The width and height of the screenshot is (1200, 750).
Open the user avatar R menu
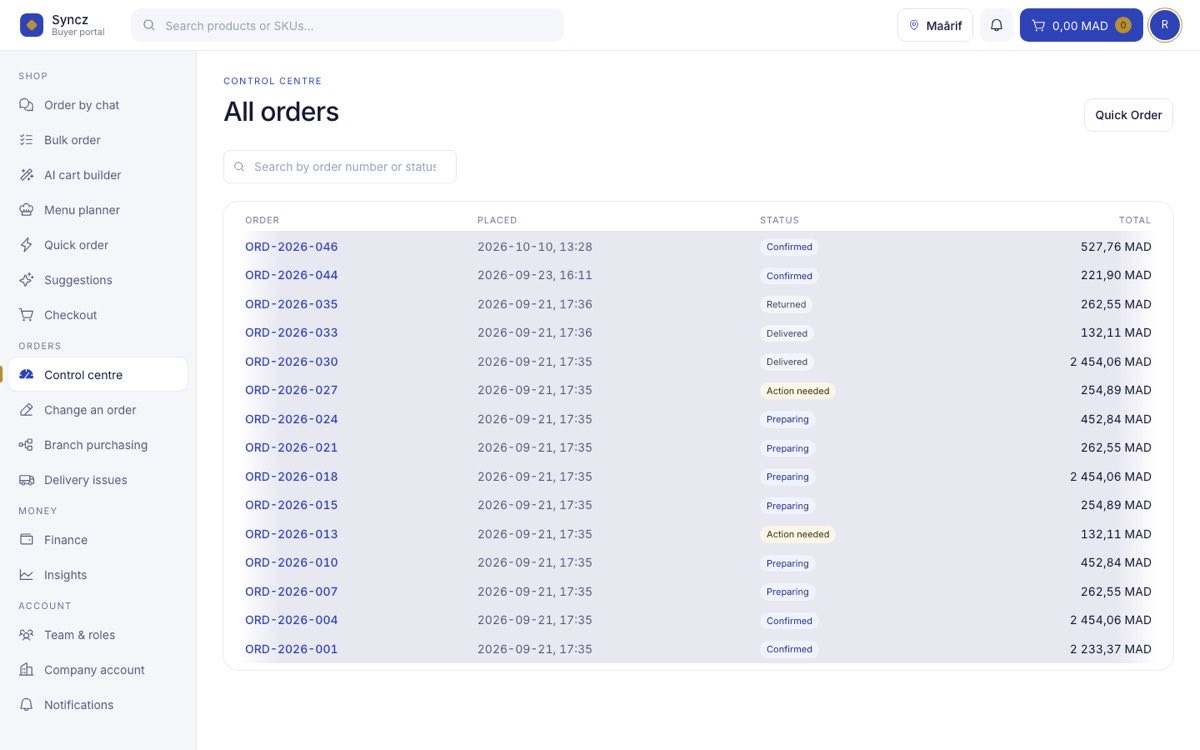(1164, 25)
